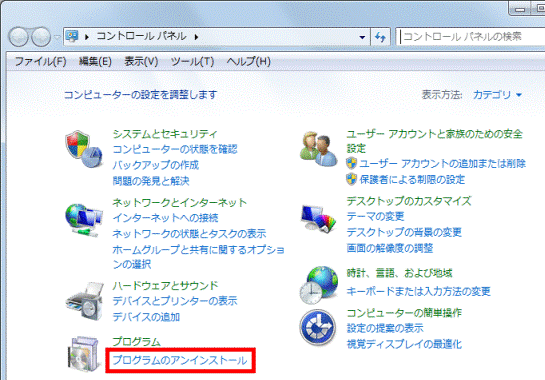This screenshot has height=380, width=545.
Task: Click the refresh arrows button near address bar
Action: click(x=380, y=37)
